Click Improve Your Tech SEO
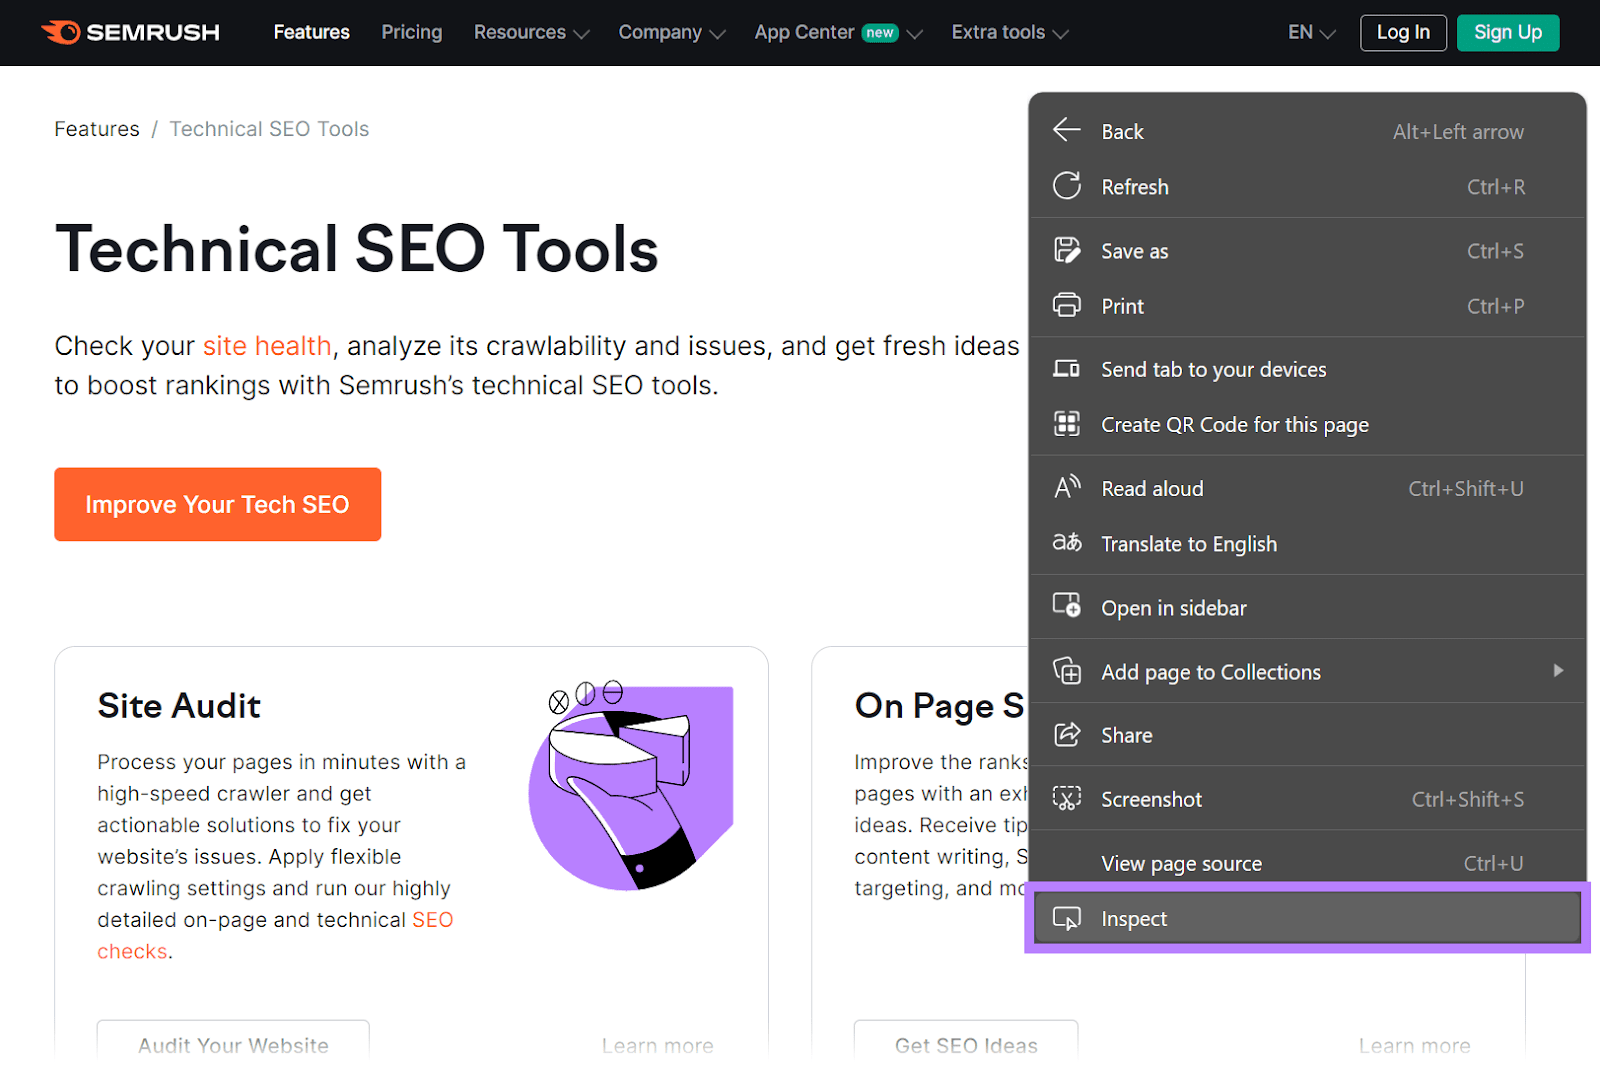The height and width of the screenshot is (1065, 1600). [217, 504]
